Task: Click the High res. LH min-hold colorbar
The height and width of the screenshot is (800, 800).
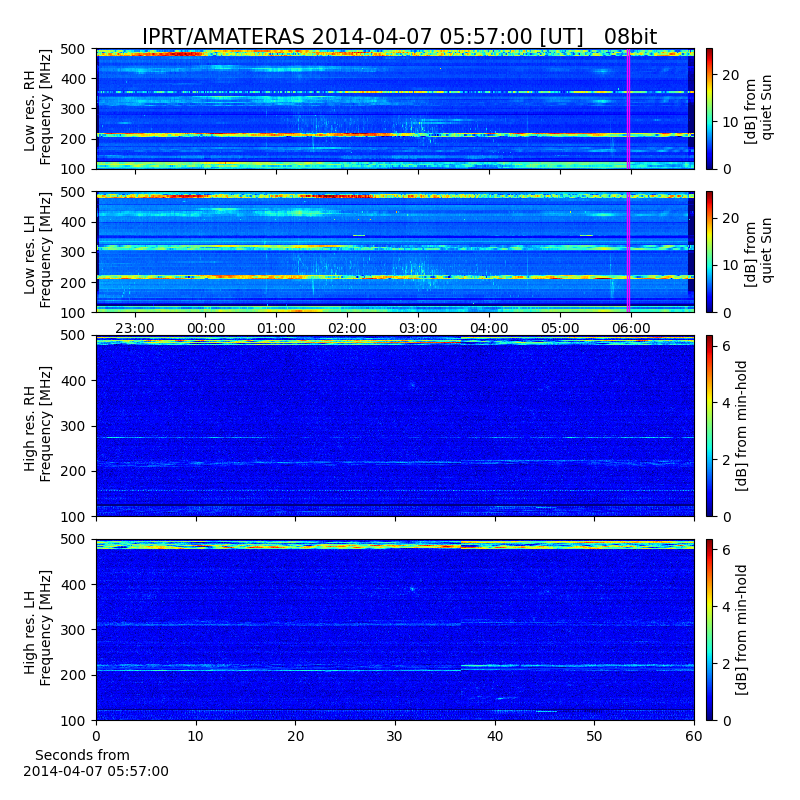Action: pyautogui.click(x=709, y=630)
